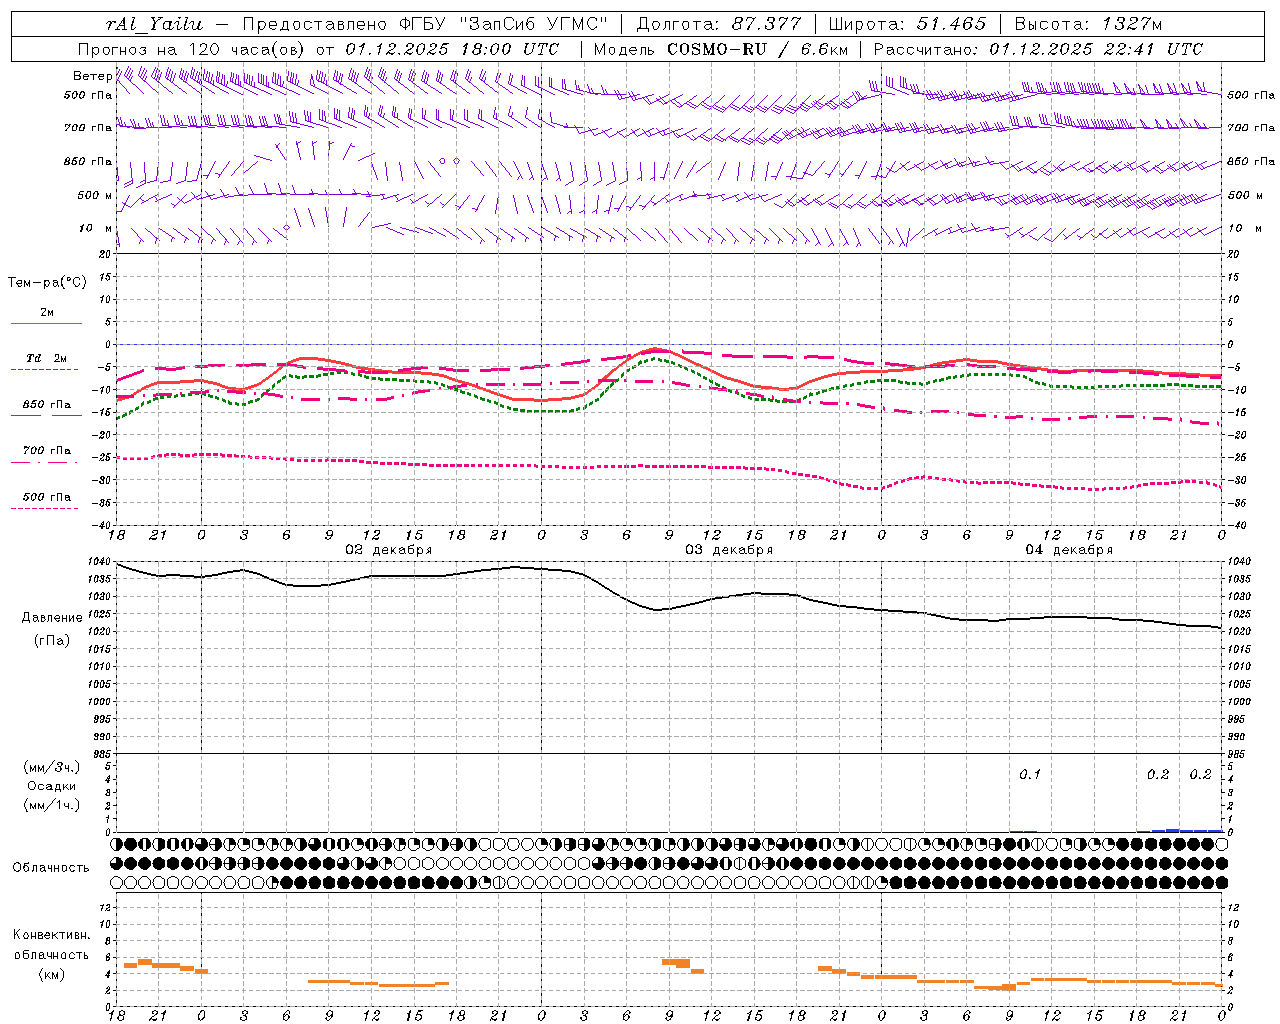Screen dimensions: 1280x1024
Task: Click the forecast start time 01.12.2025 18:00 UTC
Action: click(452, 49)
